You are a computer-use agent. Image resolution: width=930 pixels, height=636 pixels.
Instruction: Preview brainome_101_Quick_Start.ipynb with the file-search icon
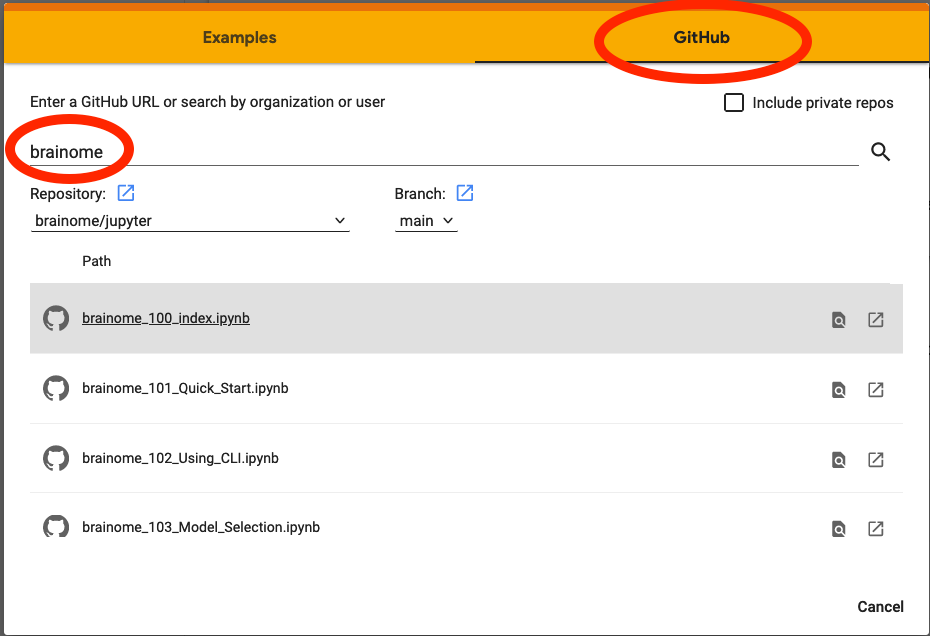[839, 390]
